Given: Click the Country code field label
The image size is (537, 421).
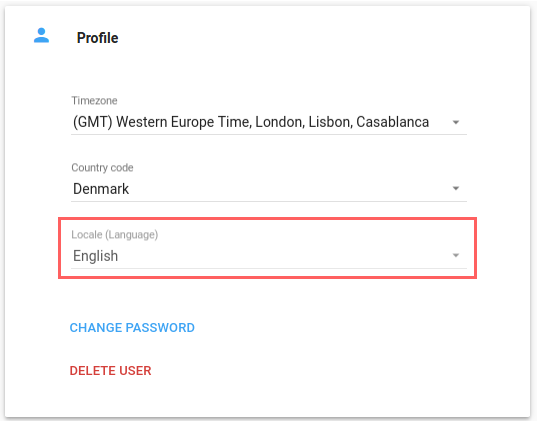Looking at the screenshot, I should tap(102, 168).
